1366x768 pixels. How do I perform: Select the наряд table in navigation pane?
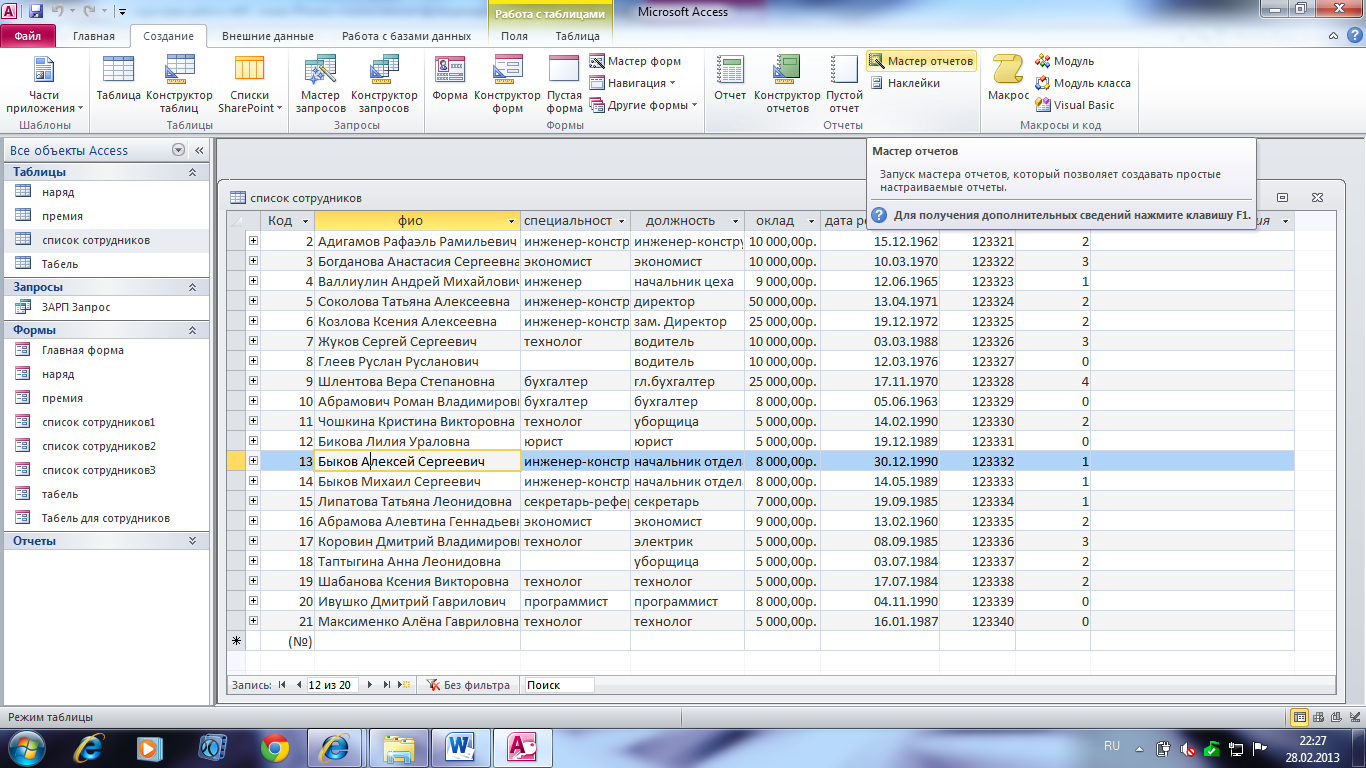106,192
